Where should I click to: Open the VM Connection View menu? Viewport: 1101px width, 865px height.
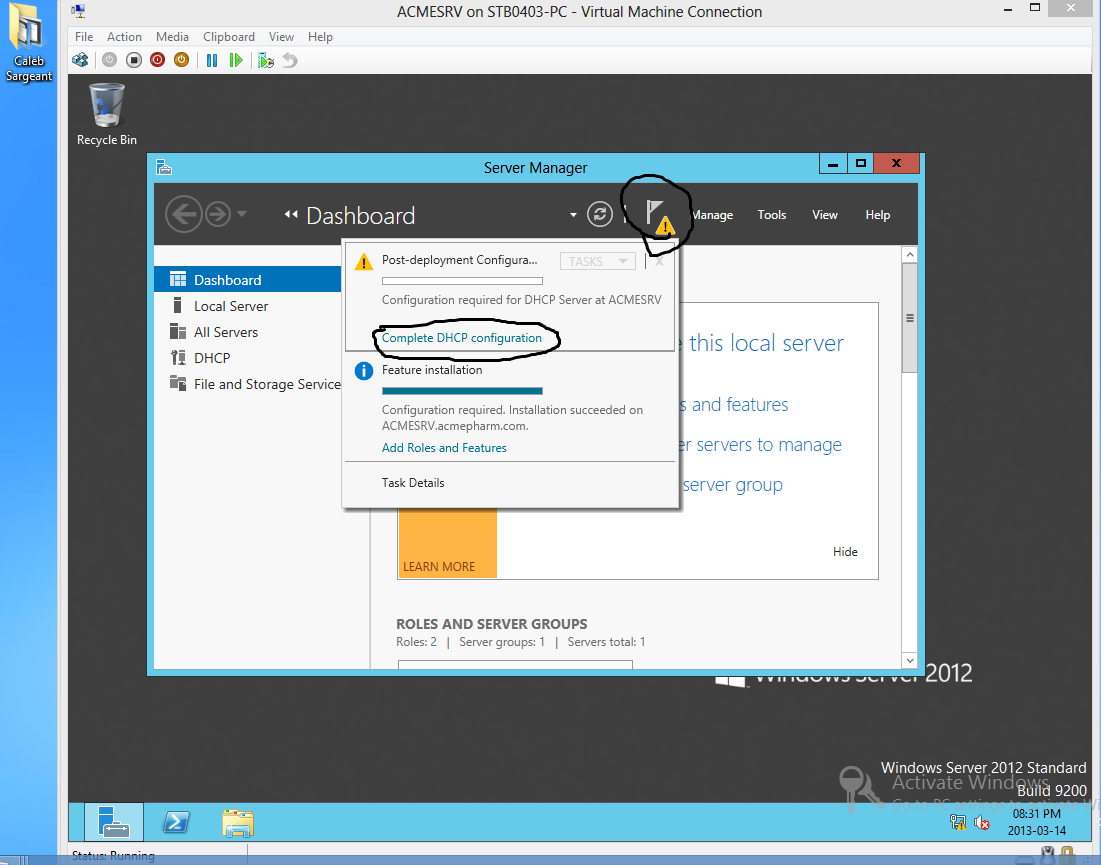tap(281, 37)
